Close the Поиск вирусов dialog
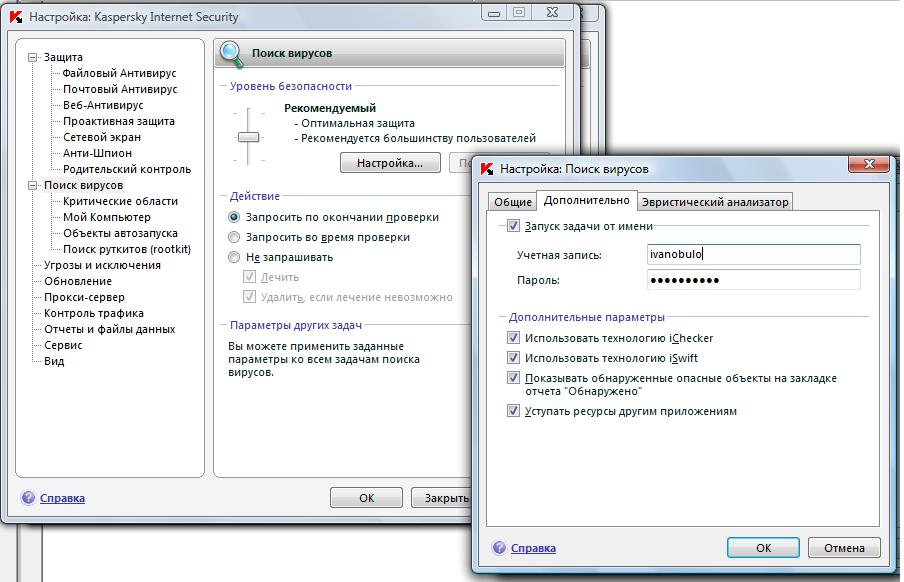904x582 pixels. (x=869, y=164)
